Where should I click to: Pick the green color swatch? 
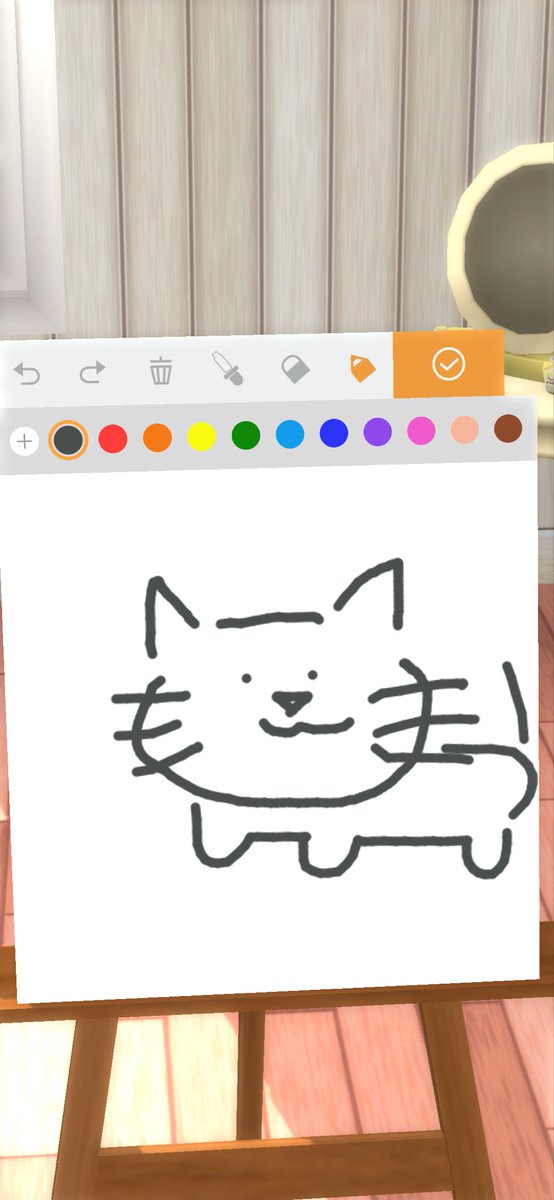[246, 435]
